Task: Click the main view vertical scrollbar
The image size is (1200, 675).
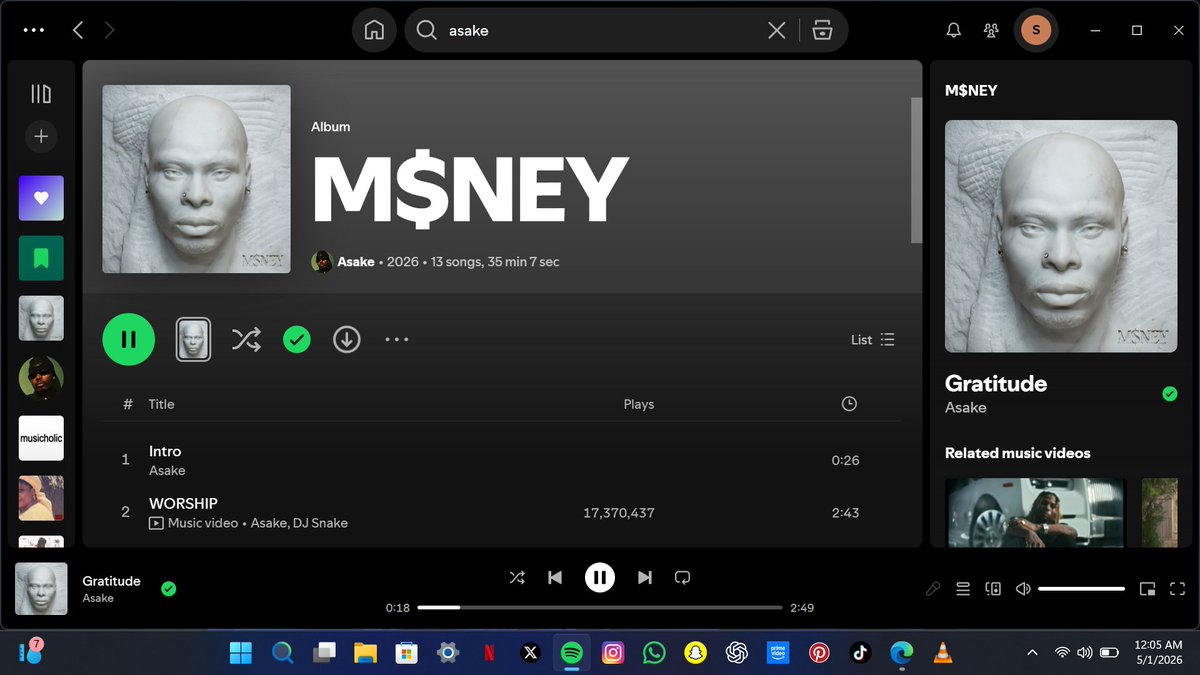Action: [x=916, y=170]
